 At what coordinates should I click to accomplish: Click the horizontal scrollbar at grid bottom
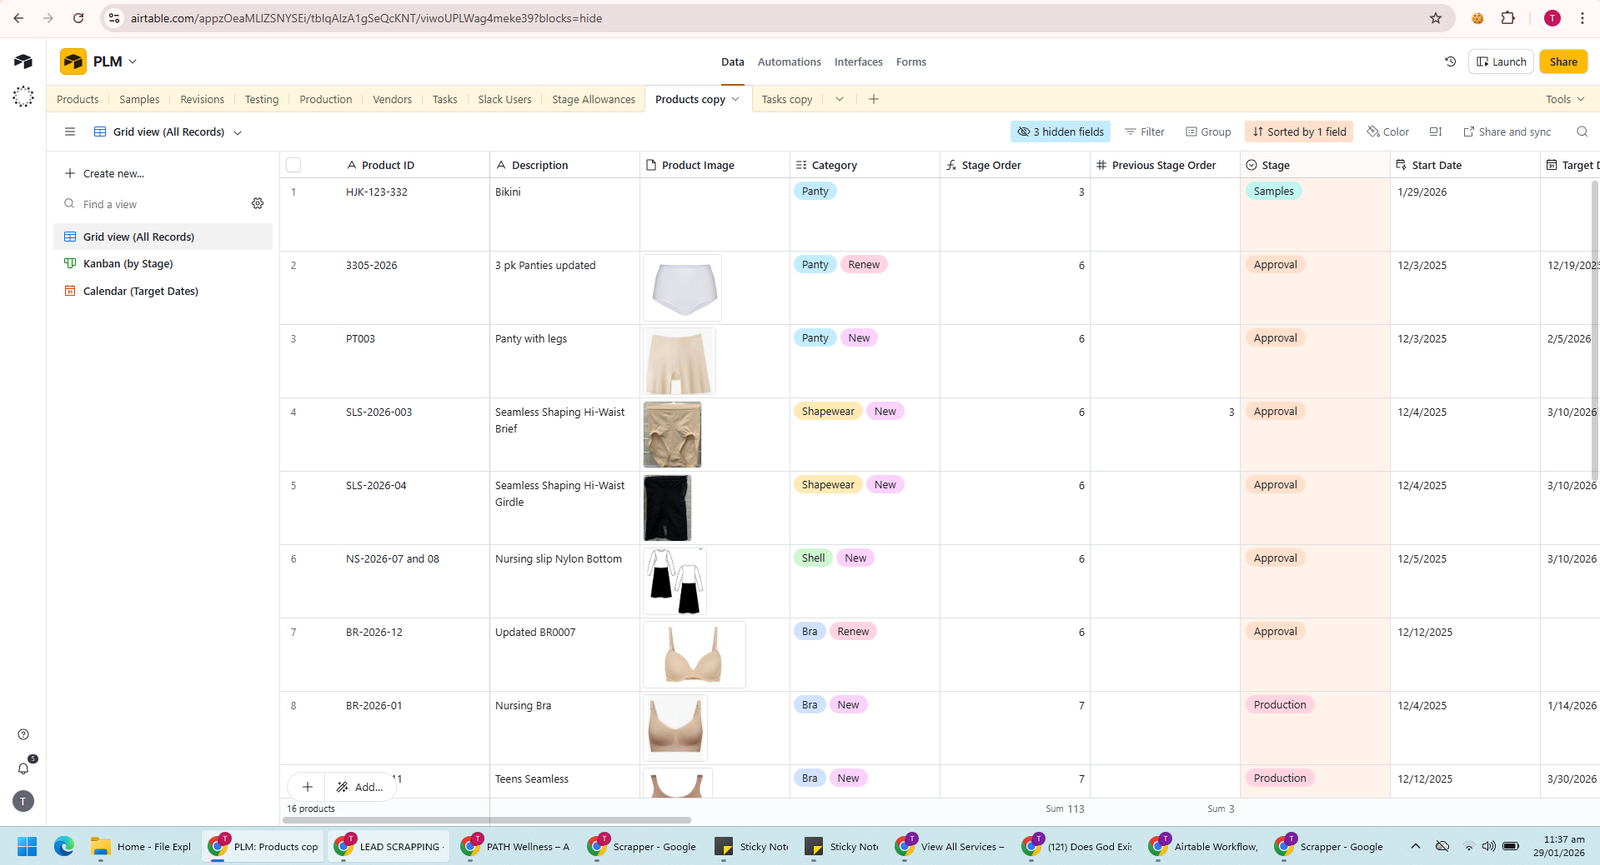(x=486, y=820)
